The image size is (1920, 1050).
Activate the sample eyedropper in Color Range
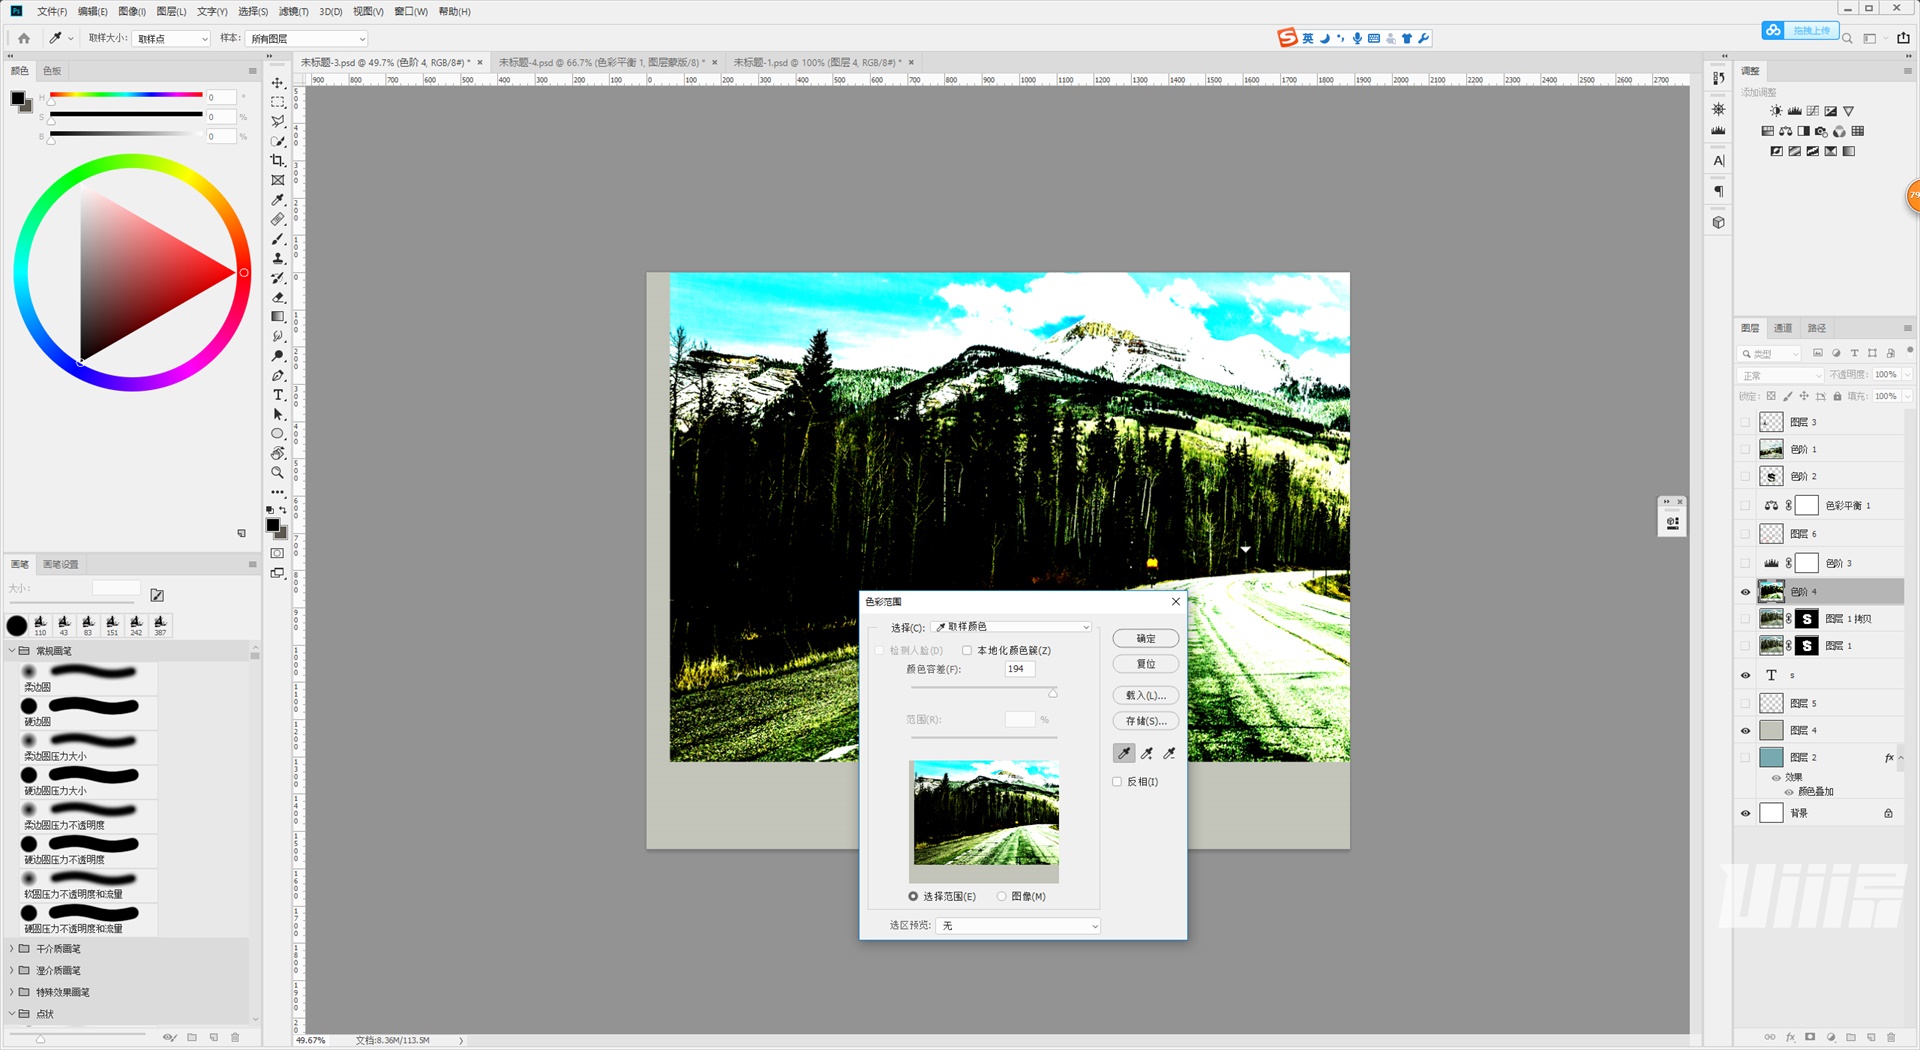point(1124,753)
